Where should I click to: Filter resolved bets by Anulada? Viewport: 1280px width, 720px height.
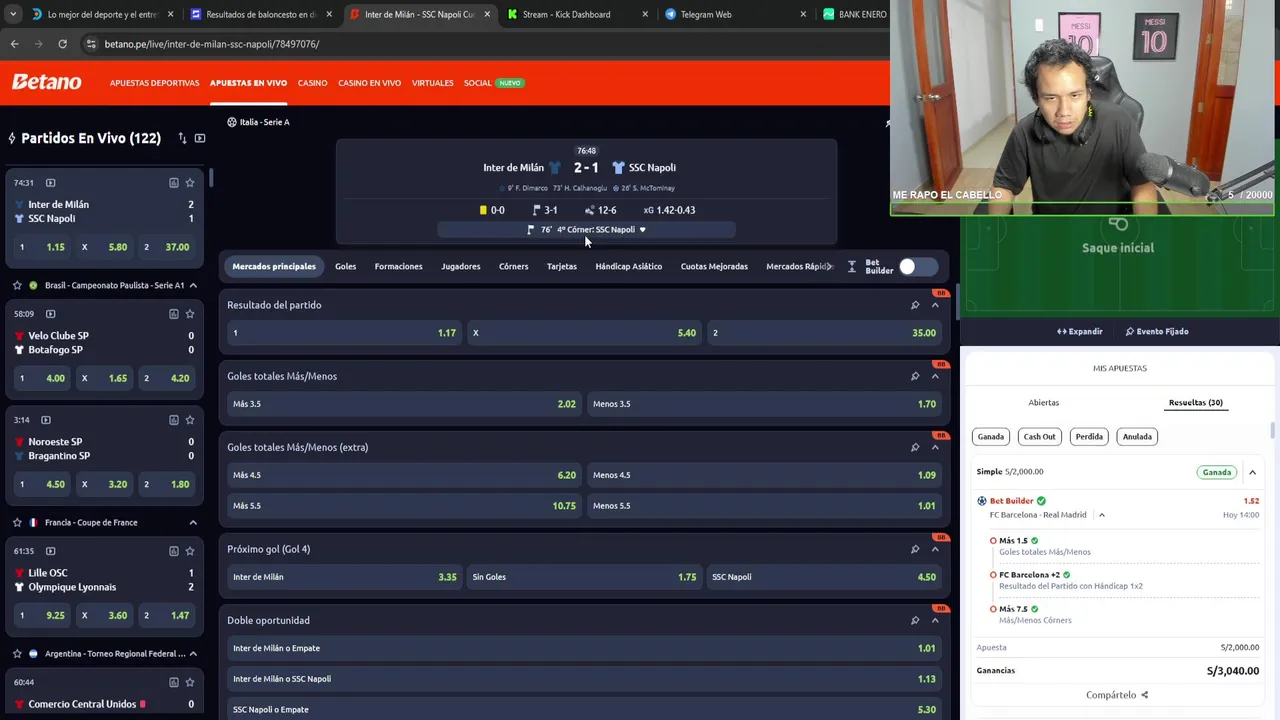[x=1137, y=436]
